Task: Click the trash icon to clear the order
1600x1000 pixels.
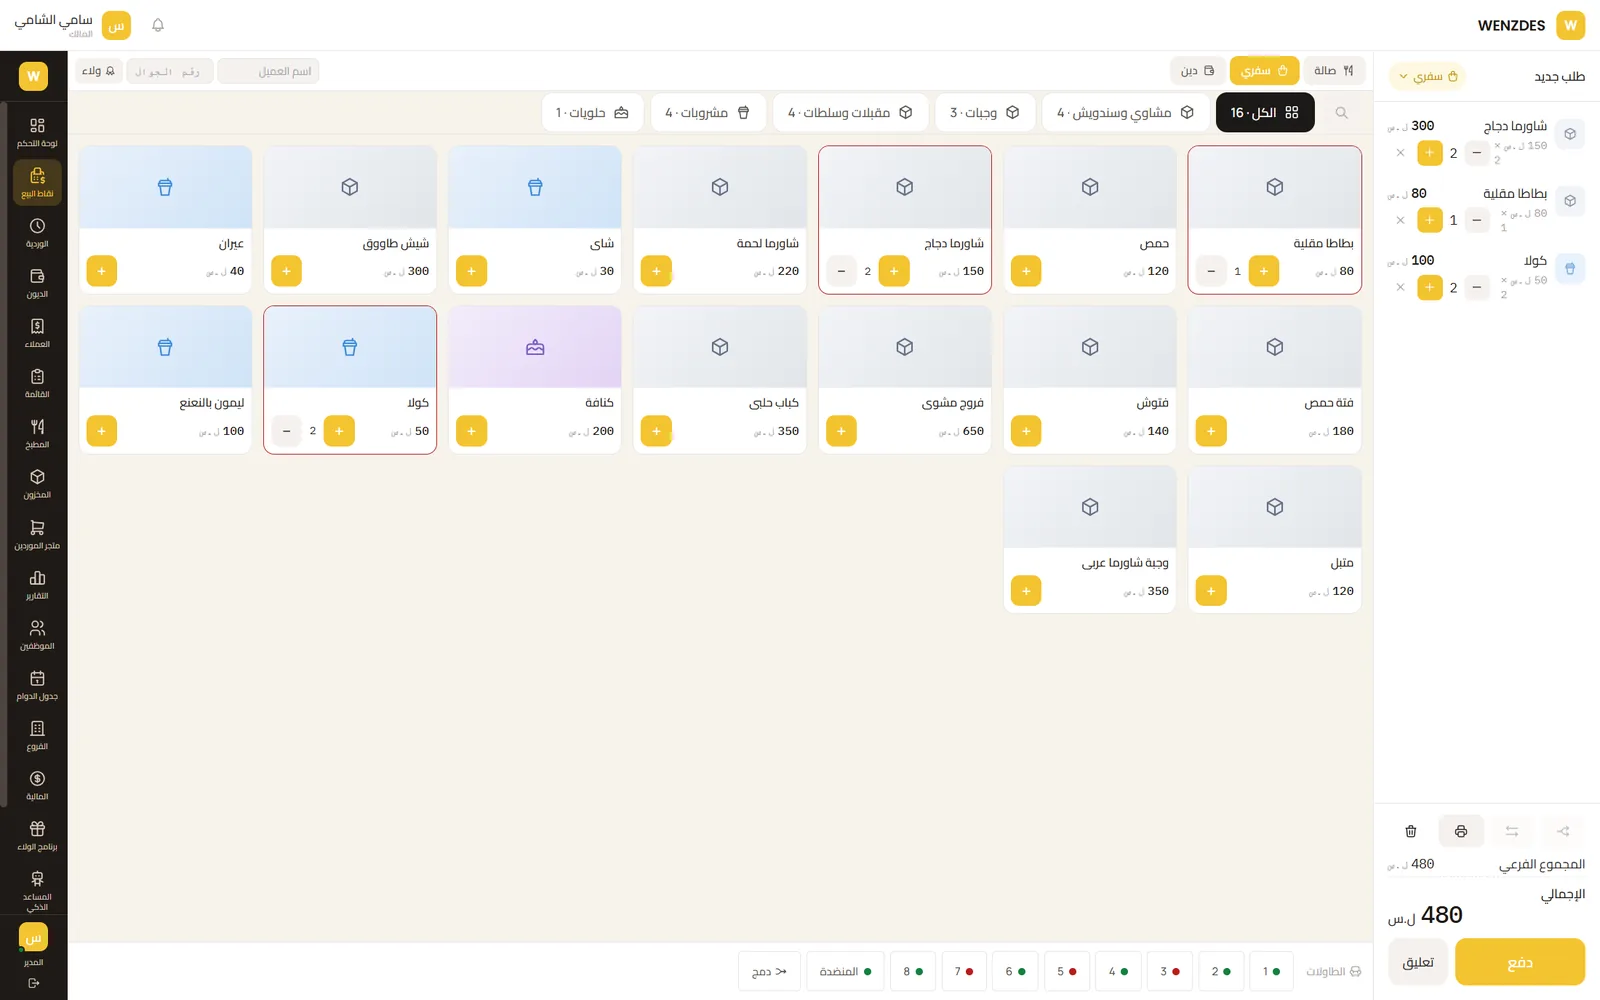Action: [x=1411, y=831]
